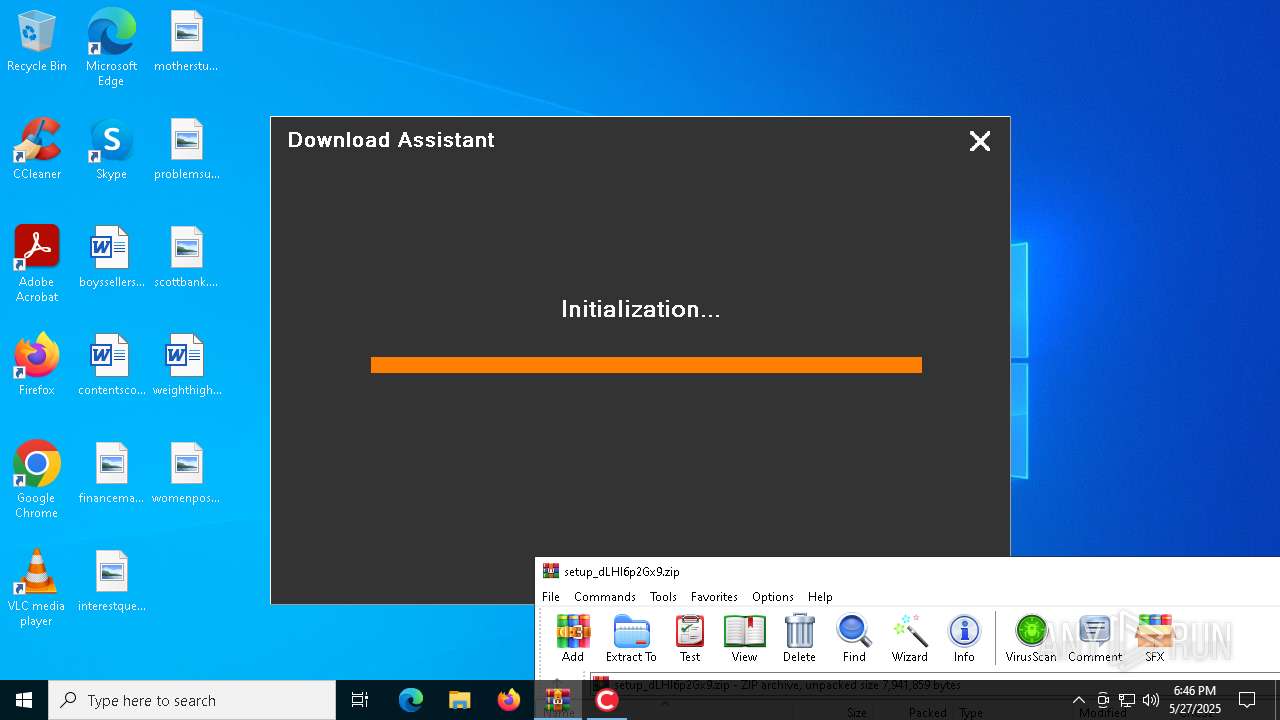Click the network icon in system tray
Image resolution: width=1280 pixels, height=720 pixels.
click(1127, 700)
